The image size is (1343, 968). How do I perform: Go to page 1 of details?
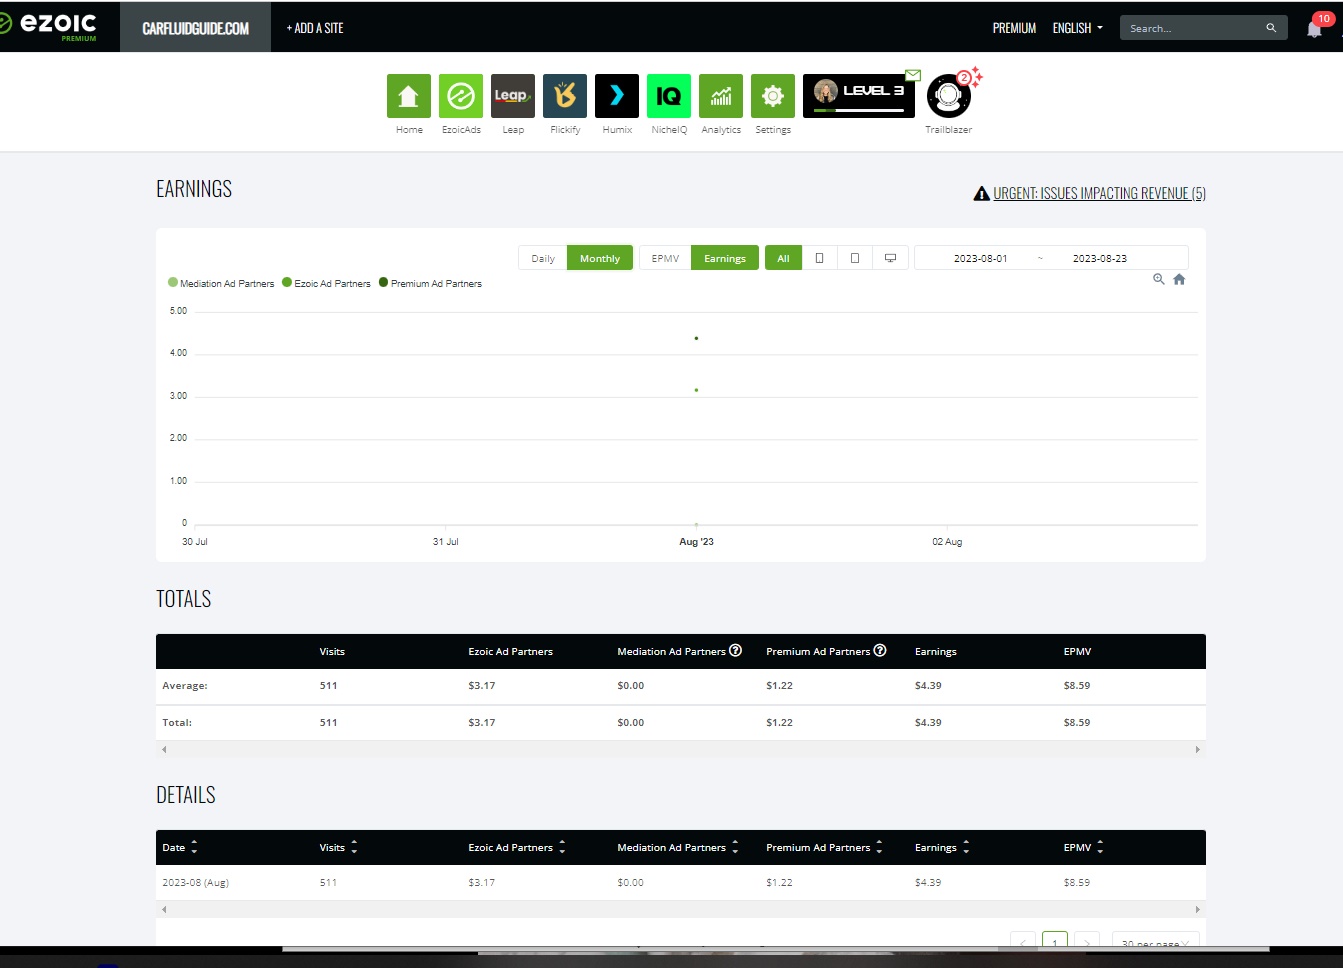pos(1054,941)
